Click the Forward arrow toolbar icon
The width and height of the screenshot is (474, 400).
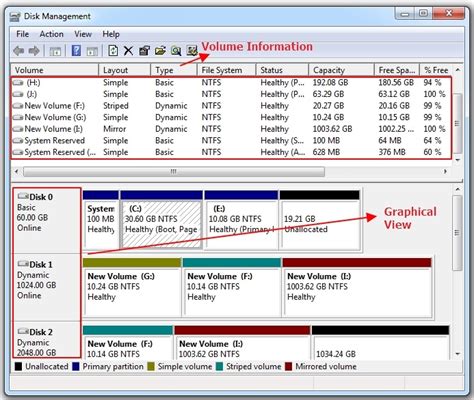pos(34,51)
